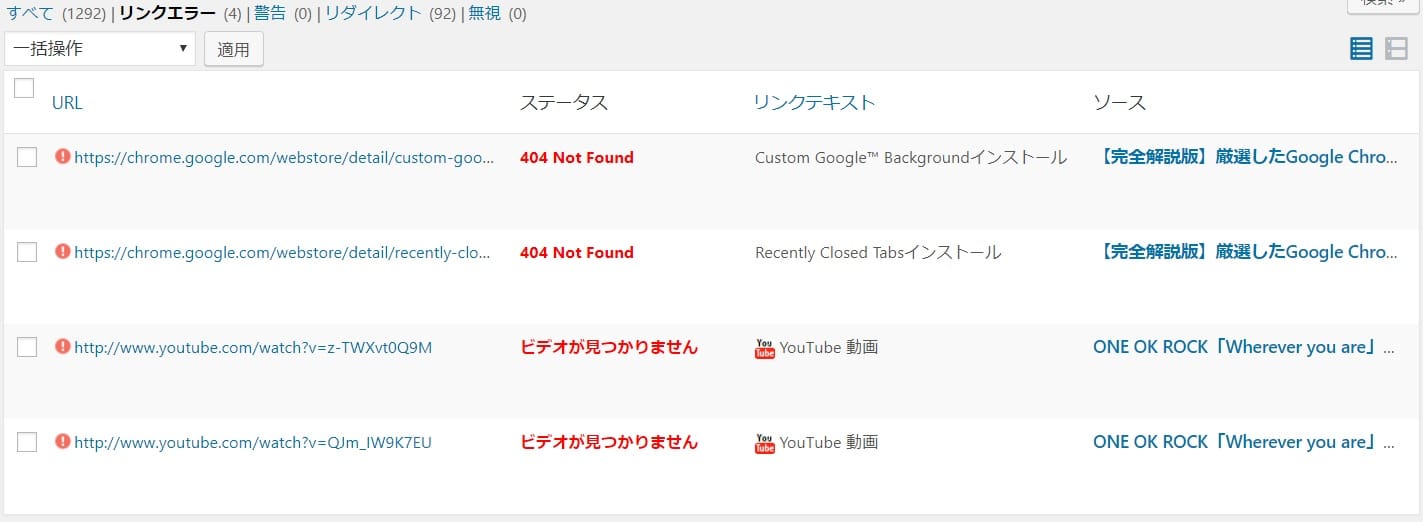Click Recently Closed Tabsインストール link text
The height and width of the screenshot is (522, 1423).
coord(878,252)
